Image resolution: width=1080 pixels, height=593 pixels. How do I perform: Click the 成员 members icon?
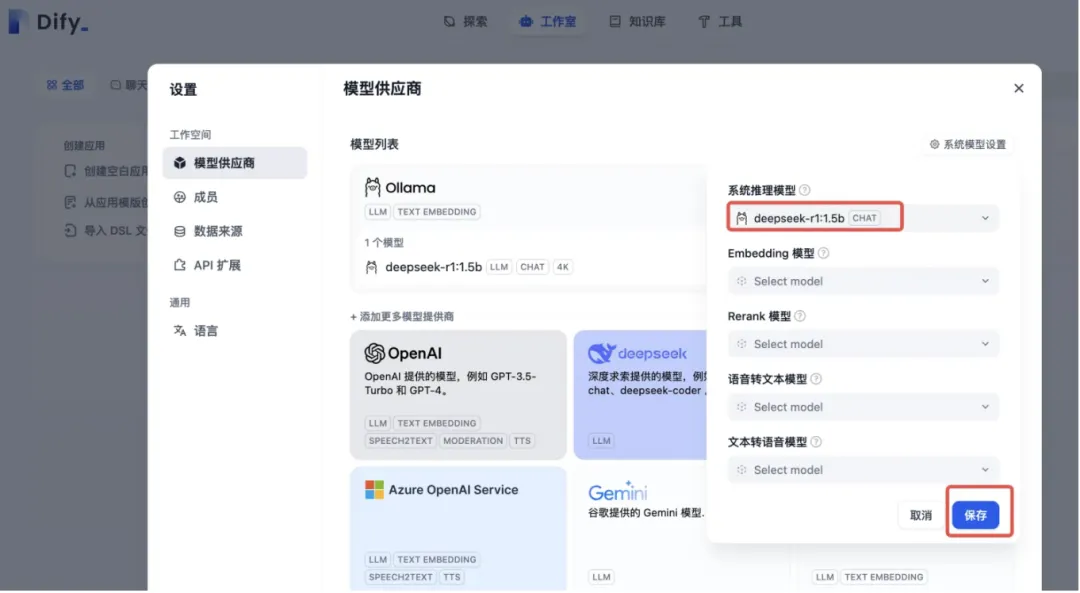coord(180,198)
